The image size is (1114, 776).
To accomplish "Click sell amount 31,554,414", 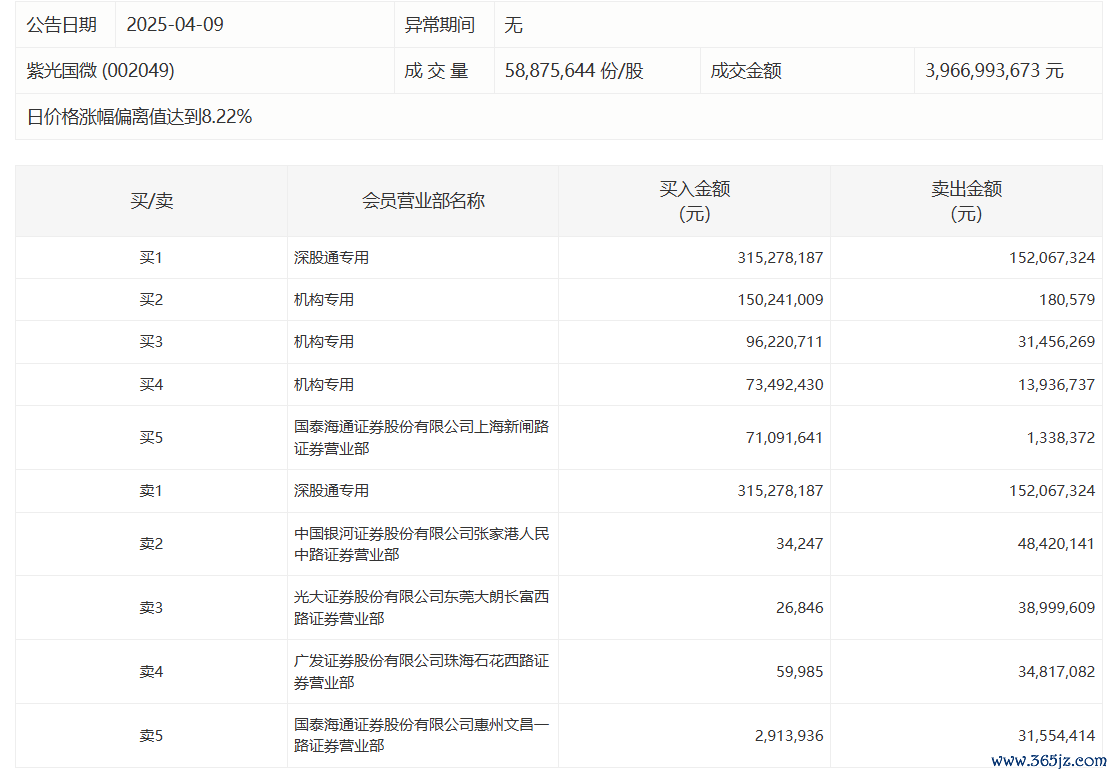I will pos(1056,736).
